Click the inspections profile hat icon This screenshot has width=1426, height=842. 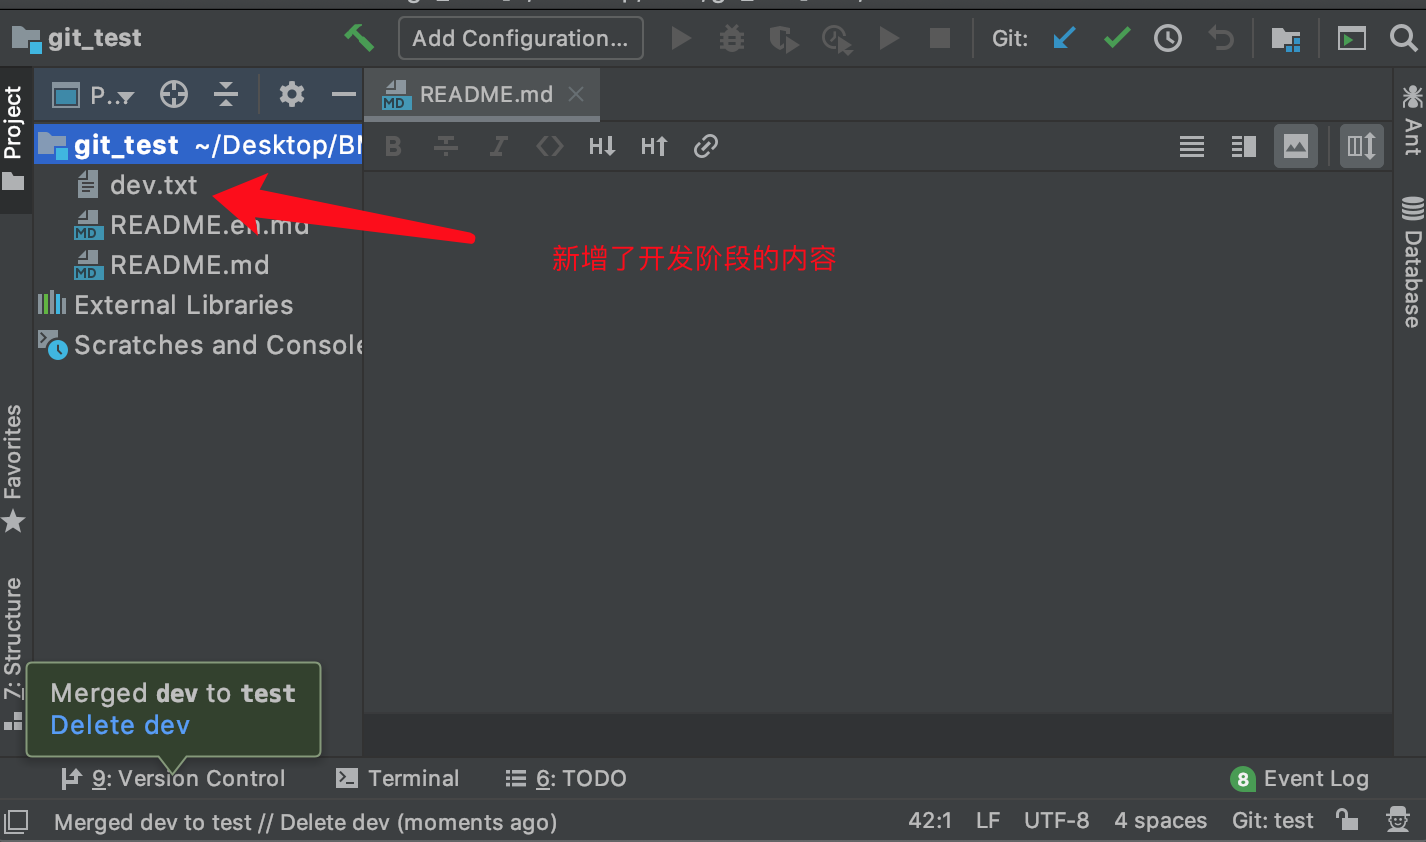coord(1397,820)
